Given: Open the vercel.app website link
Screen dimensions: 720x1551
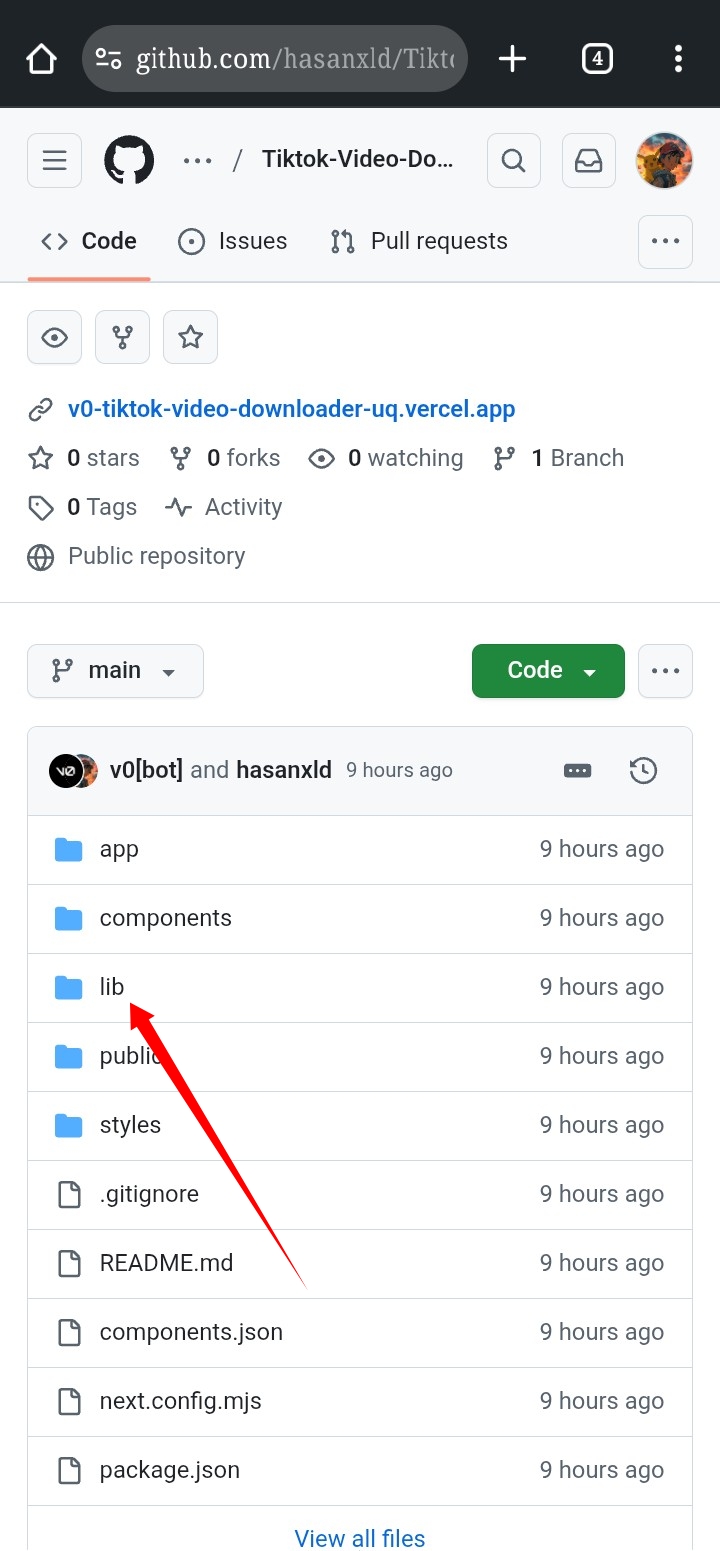Looking at the screenshot, I should [x=291, y=408].
